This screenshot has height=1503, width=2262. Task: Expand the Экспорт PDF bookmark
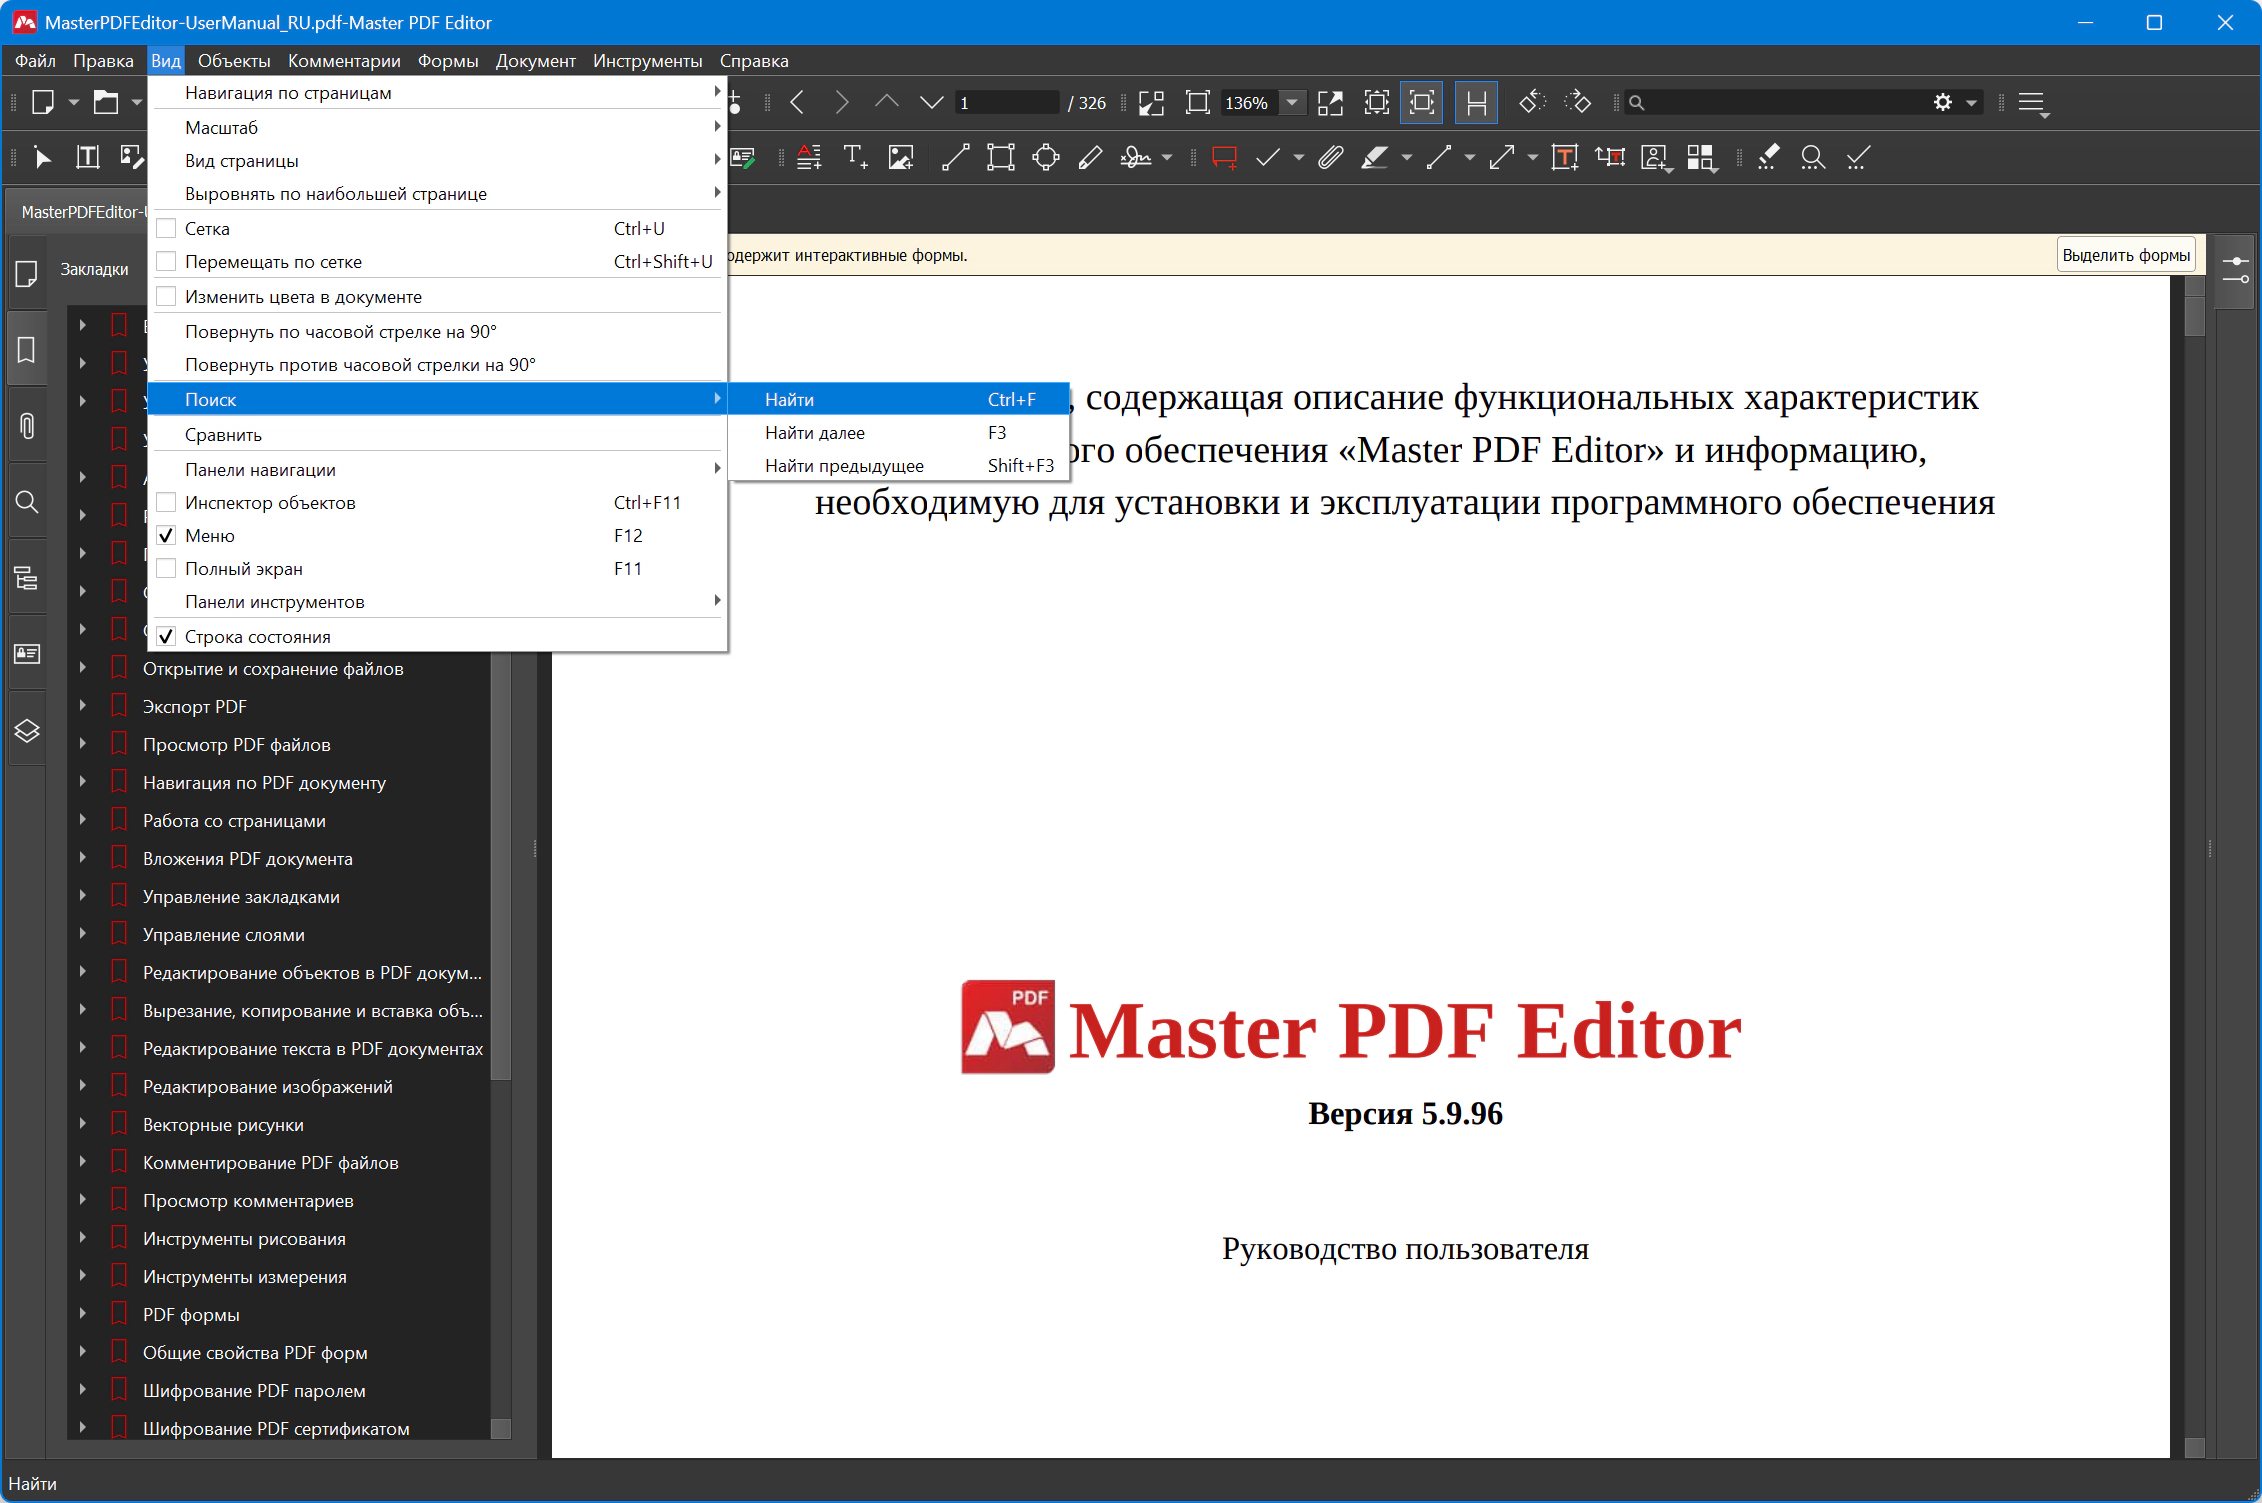click(83, 706)
